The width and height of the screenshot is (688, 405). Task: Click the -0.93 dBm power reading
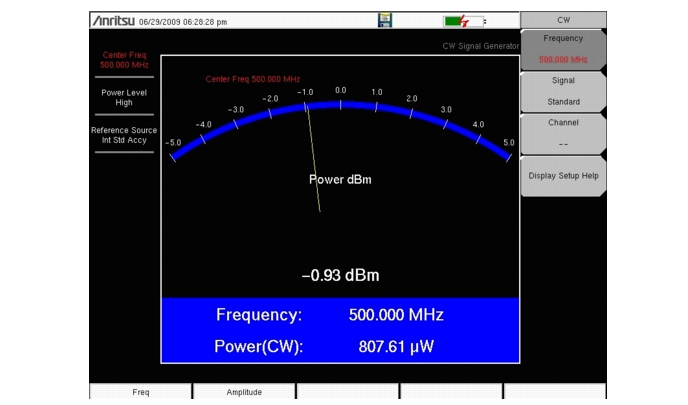340,276
